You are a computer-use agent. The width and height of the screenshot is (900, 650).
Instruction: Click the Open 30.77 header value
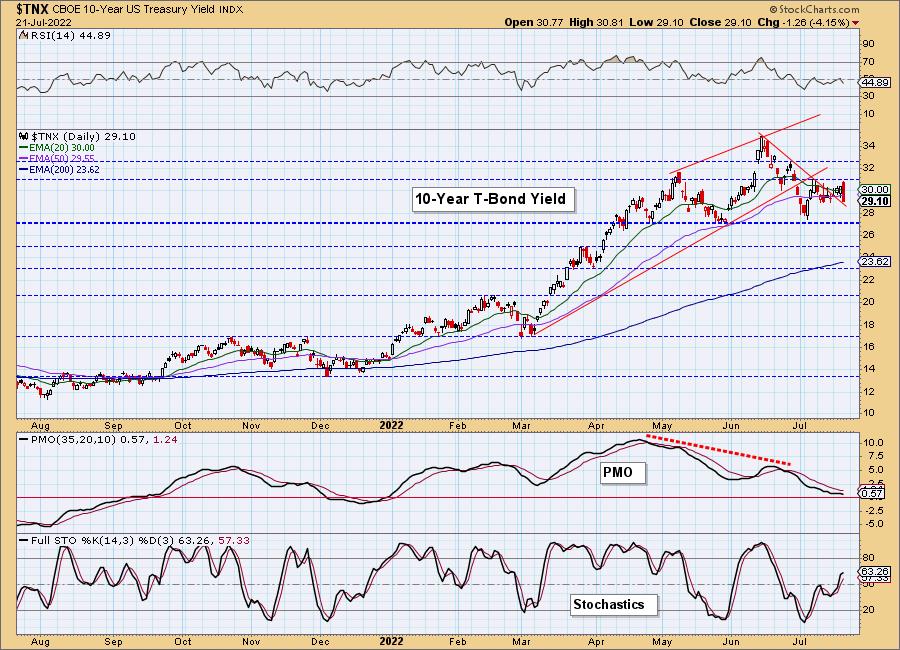533,22
